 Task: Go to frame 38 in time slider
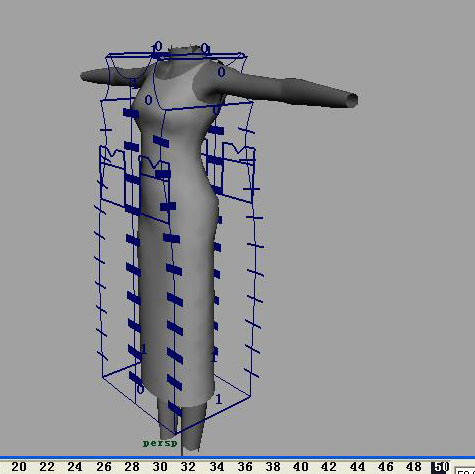273,467
